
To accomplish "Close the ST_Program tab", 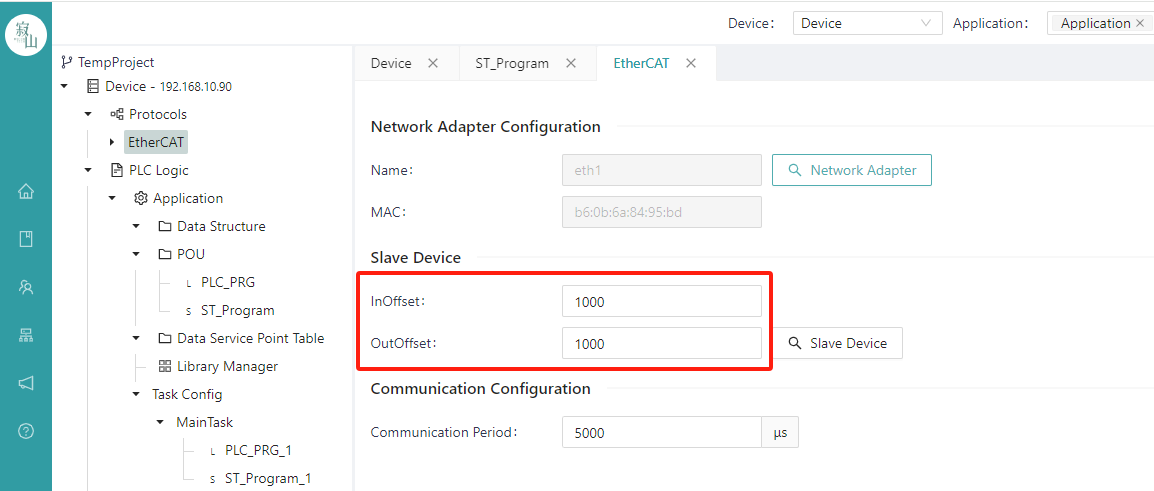I will (x=570, y=63).
